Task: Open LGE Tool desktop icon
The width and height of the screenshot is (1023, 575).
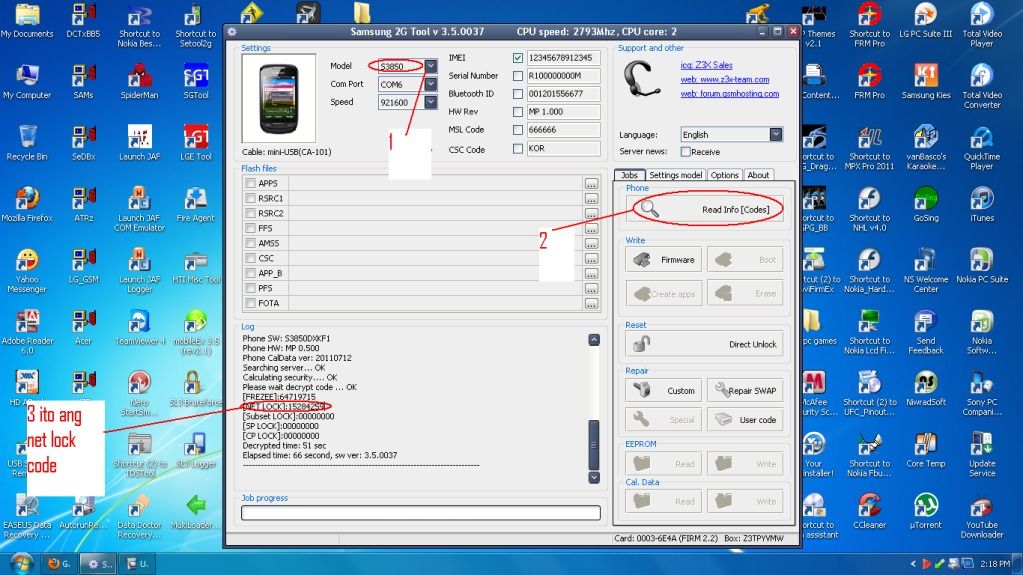Action: 196,142
